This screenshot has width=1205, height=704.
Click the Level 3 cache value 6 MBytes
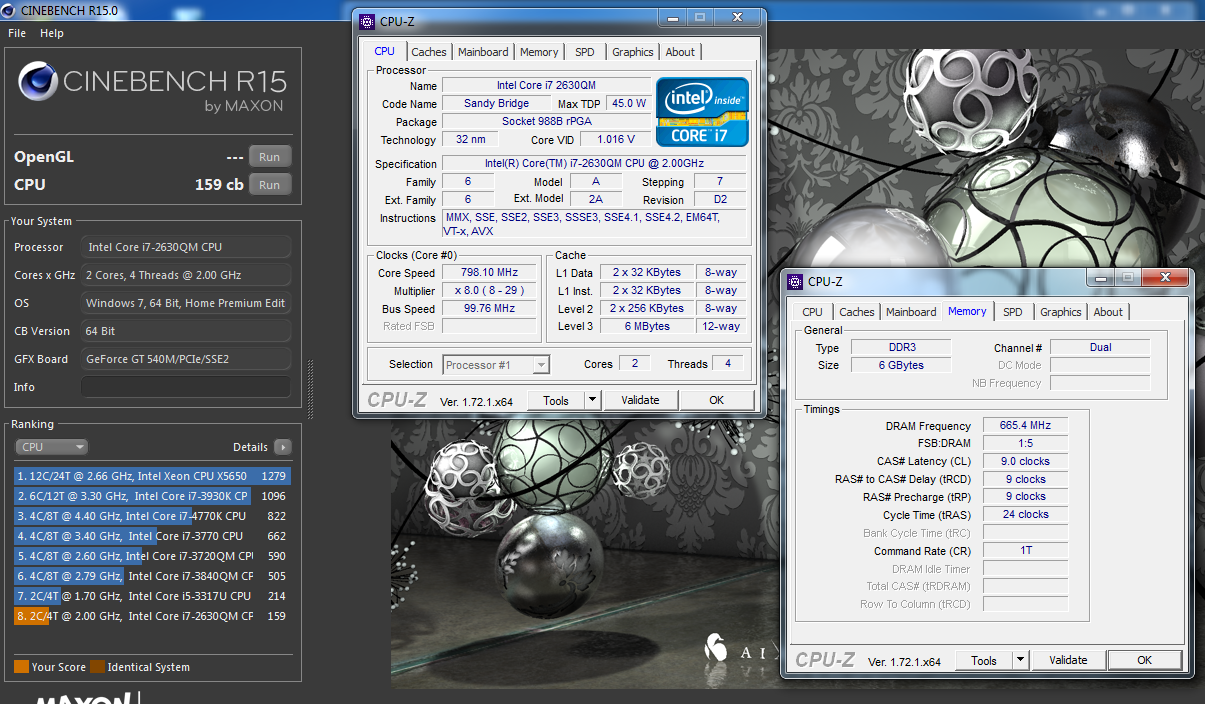point(647,326)
